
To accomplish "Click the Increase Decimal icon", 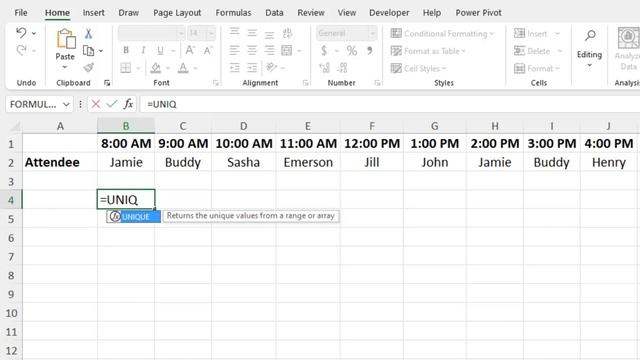I will point(324,68).
